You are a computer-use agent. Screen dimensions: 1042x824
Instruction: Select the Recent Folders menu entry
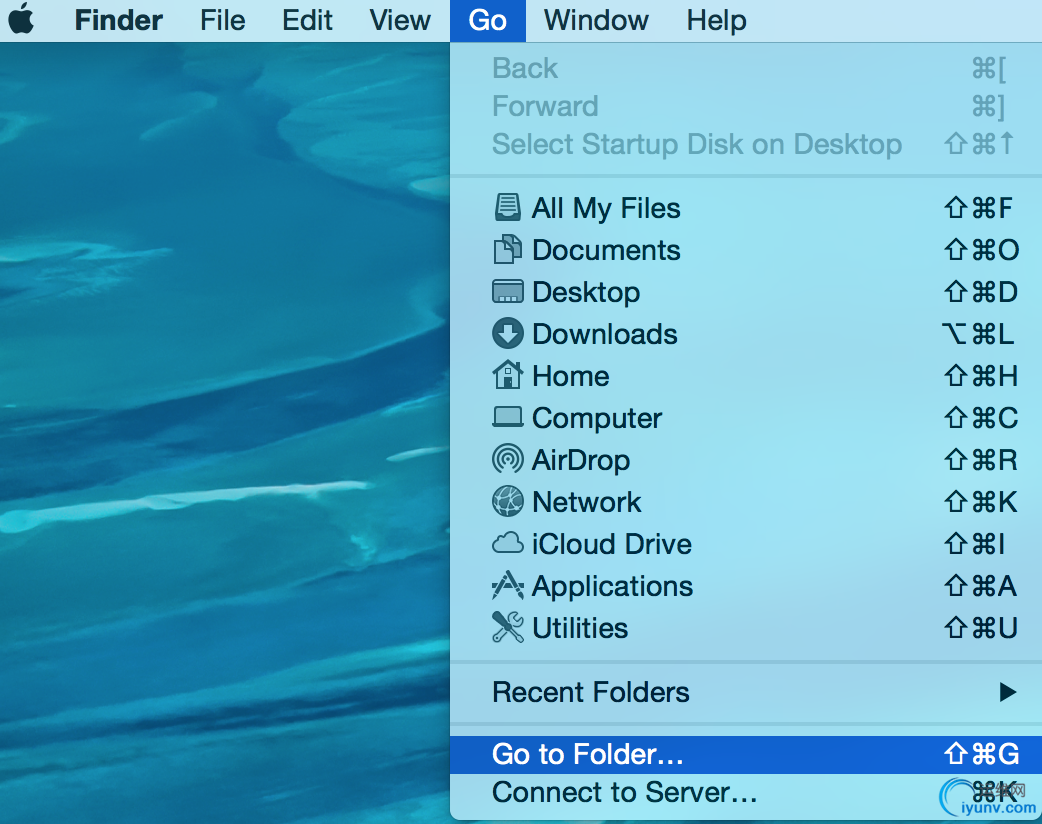(746, 692)
